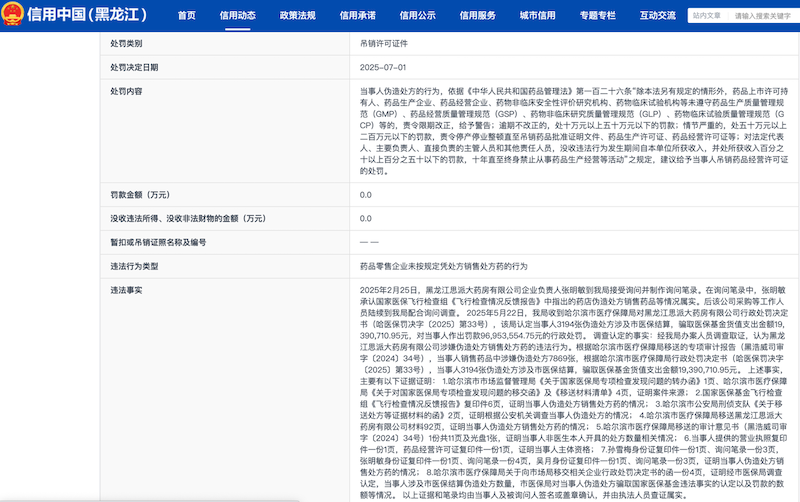800x502 pixels.
Task: Click the 吊销许可证件 value
Action: pyautogui.click(x=384, y=44)
